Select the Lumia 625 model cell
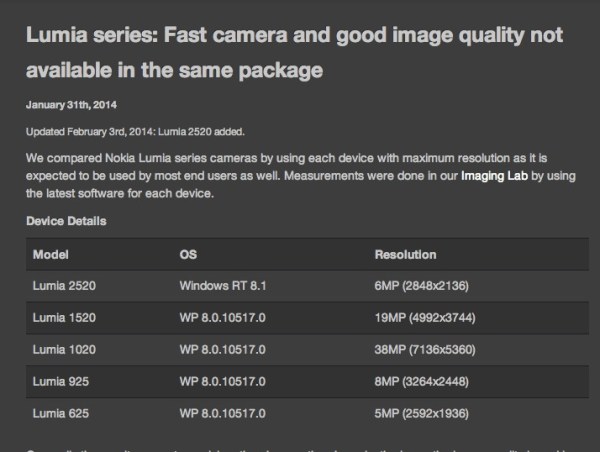Image resolution: width=600 pixels, height=452 pixels. (62, 413)
